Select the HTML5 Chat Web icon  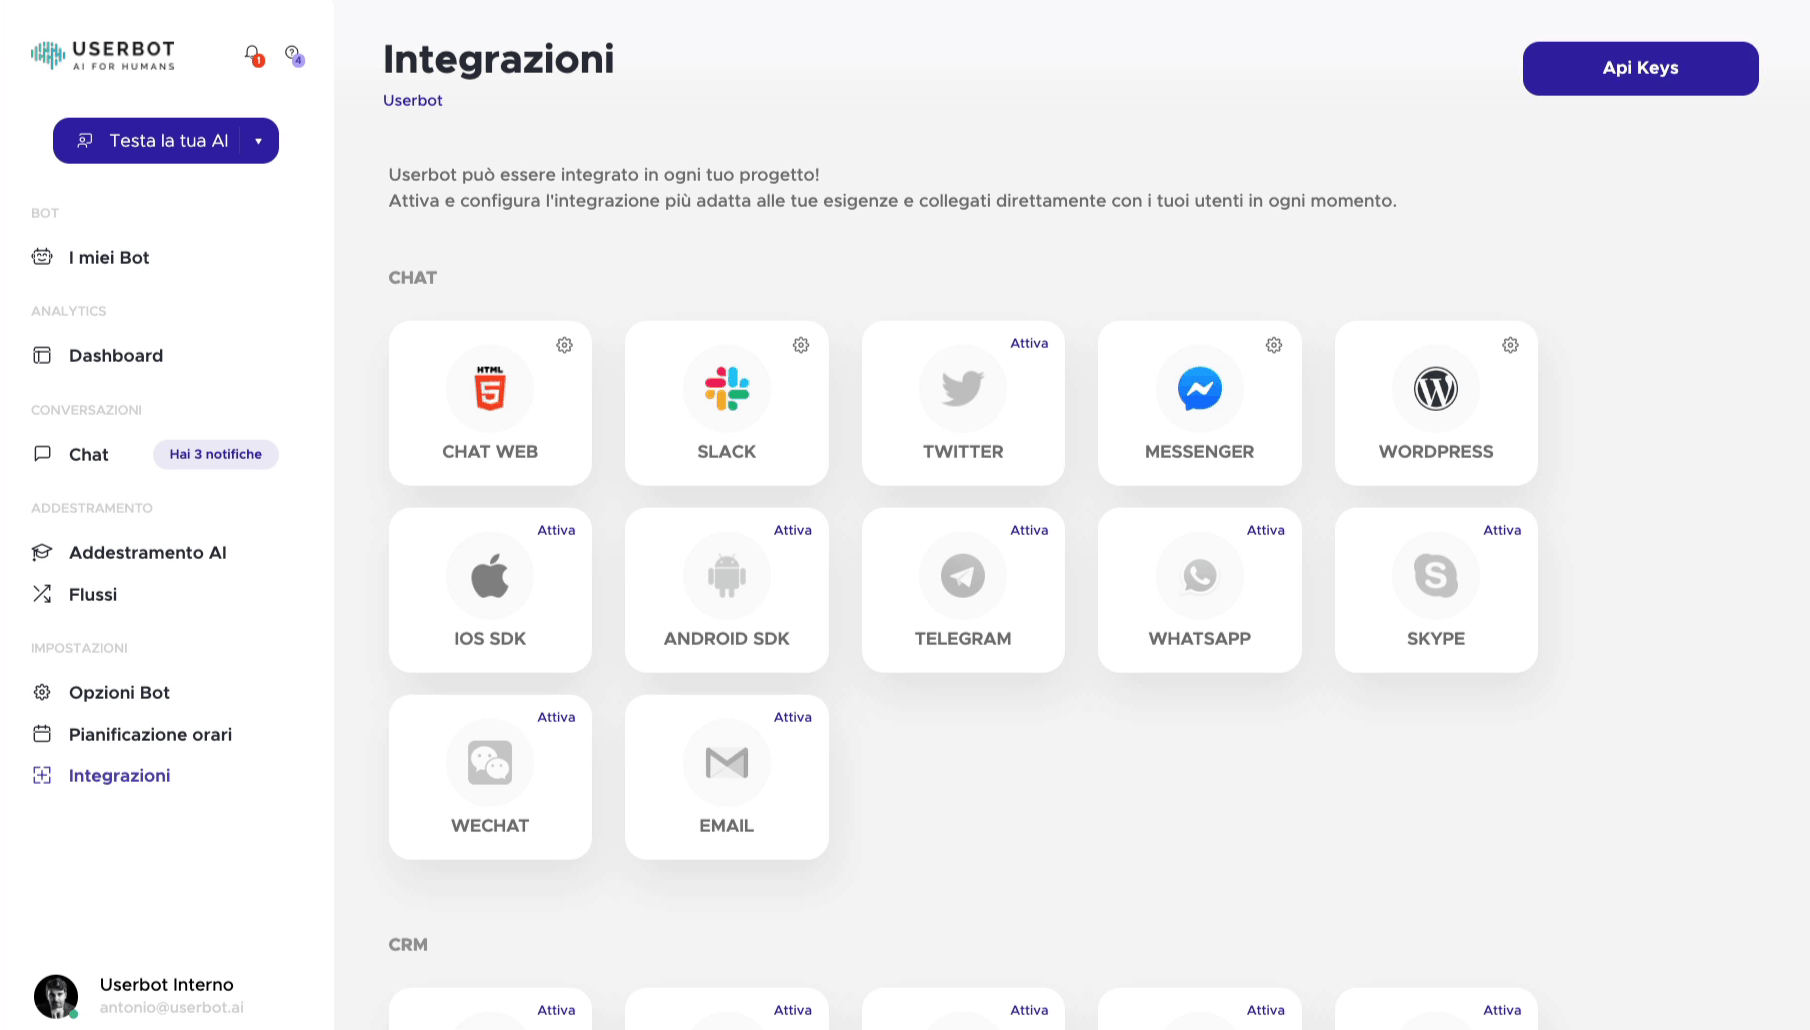coord(490,388)
